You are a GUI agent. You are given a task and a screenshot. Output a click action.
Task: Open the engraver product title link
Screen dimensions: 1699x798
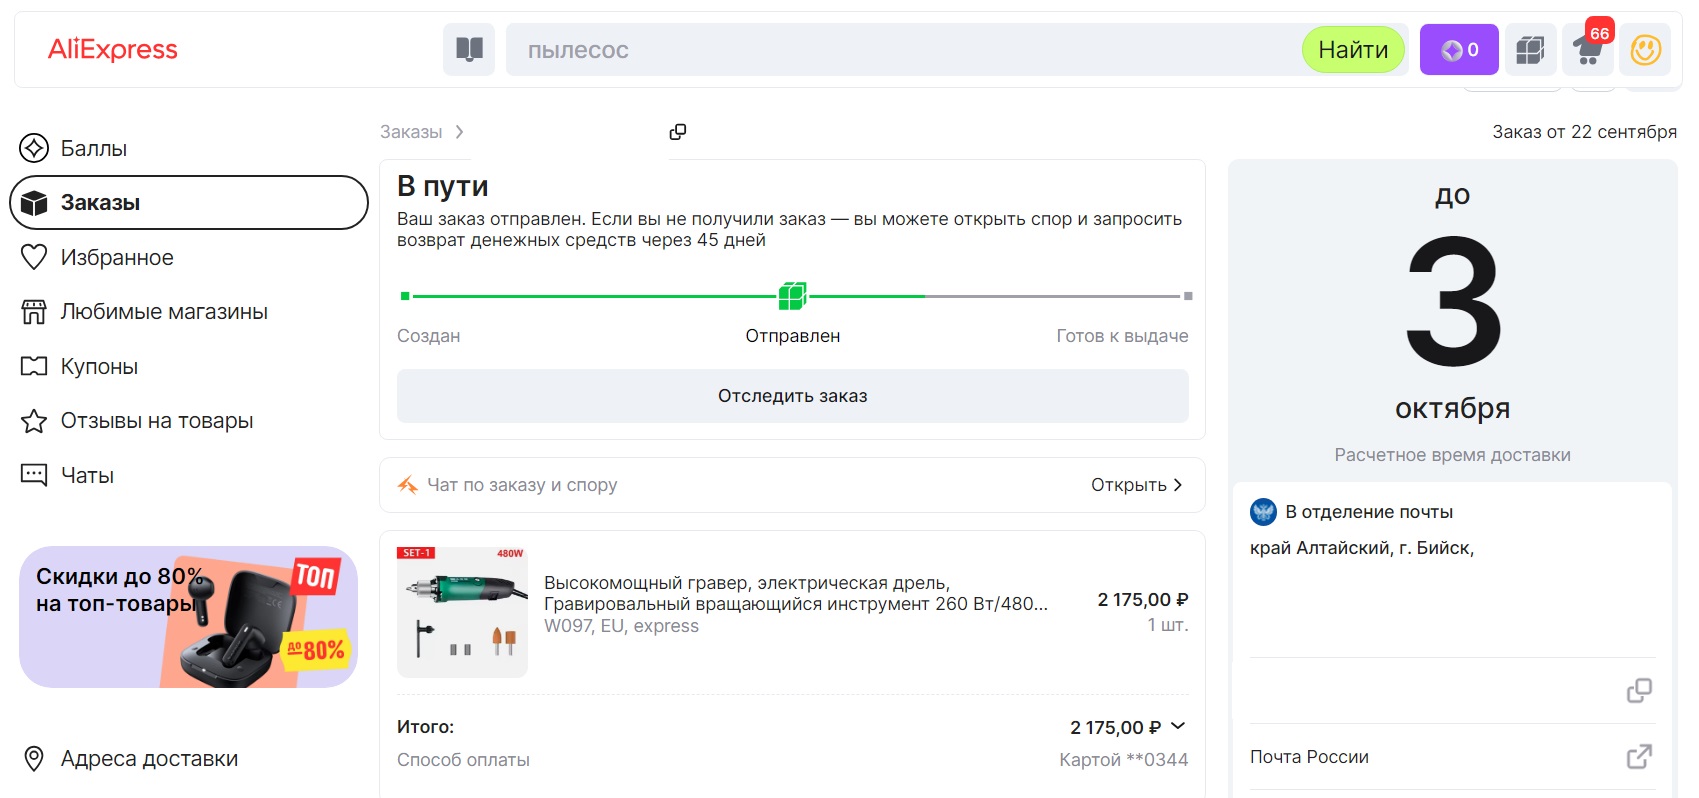pos(796,593)
